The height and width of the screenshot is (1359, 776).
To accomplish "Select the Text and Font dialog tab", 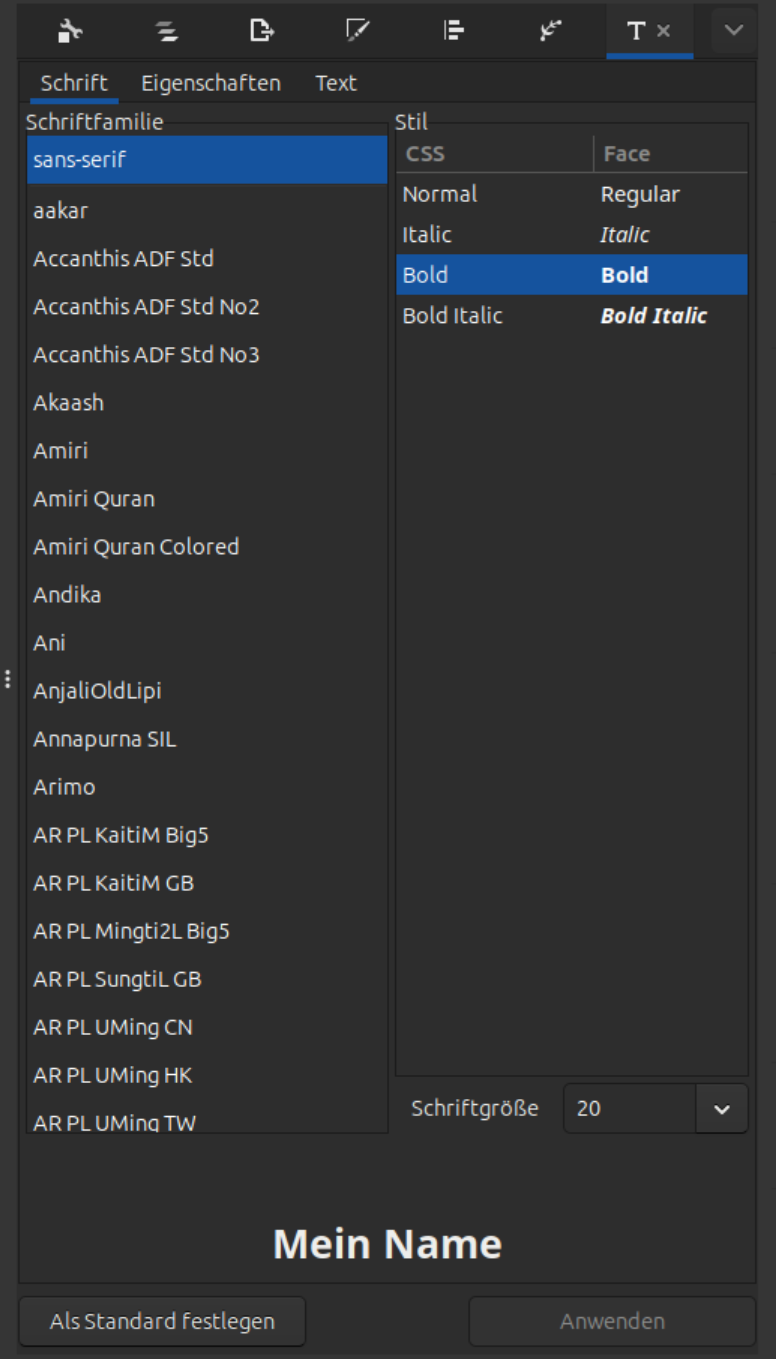I will click(x=636, y=31).
